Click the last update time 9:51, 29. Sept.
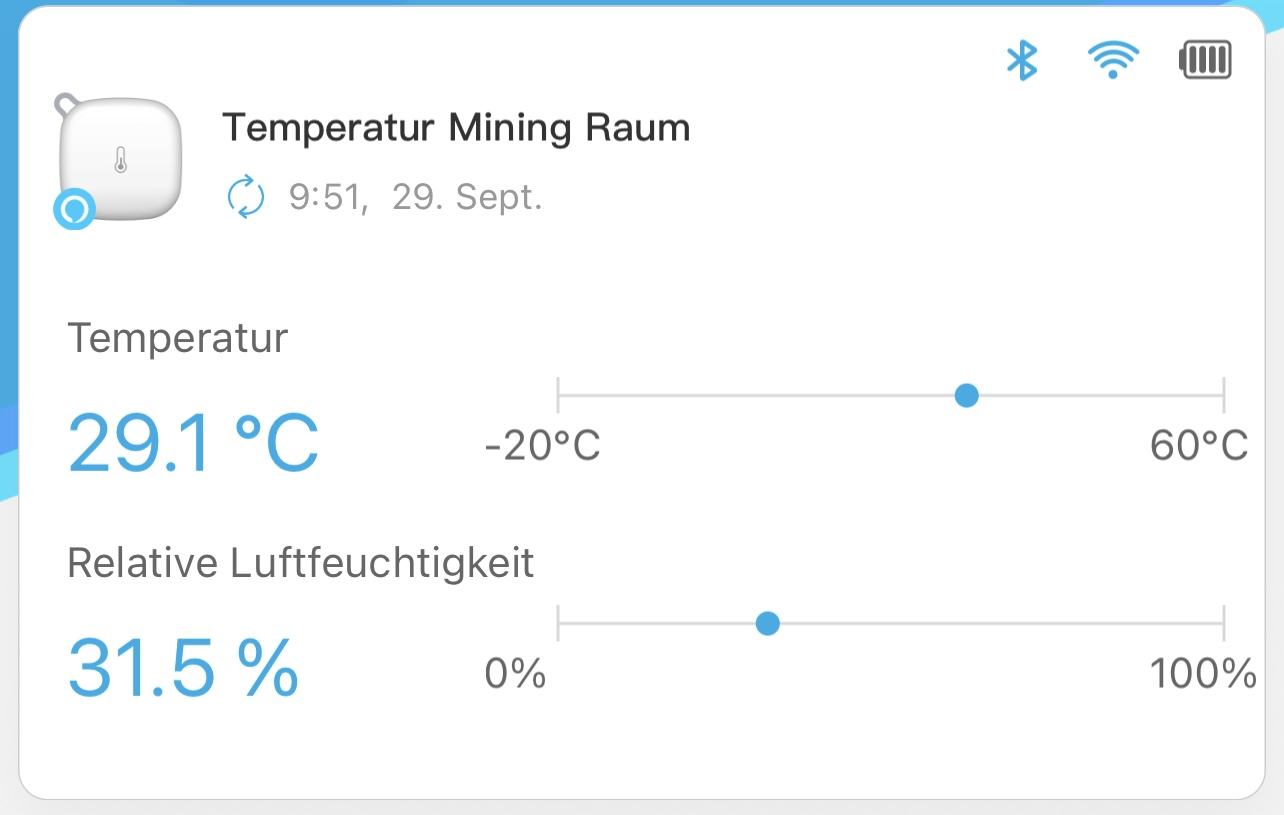The height and width of the screenshot is (815, 1284). pyautogui.click(x=415, y=197)
